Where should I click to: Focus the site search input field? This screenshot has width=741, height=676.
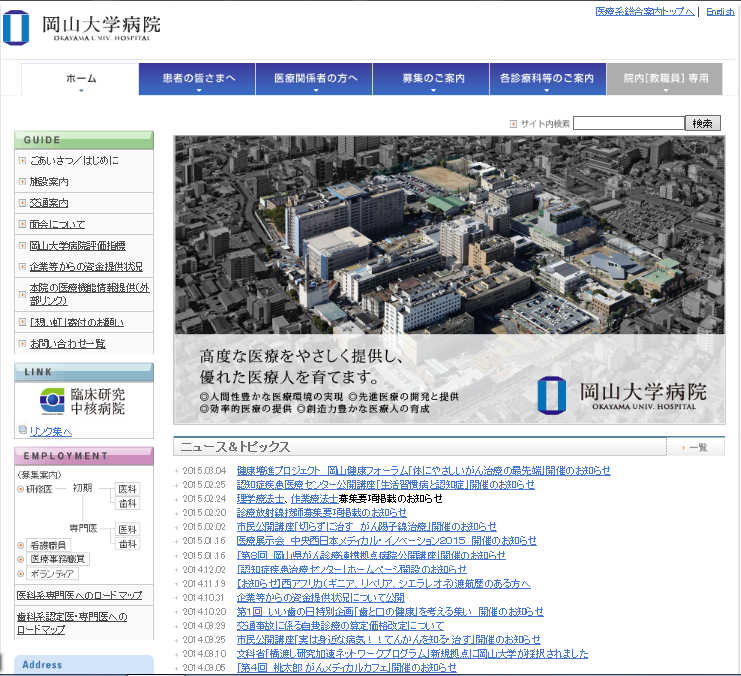[629, 123]
